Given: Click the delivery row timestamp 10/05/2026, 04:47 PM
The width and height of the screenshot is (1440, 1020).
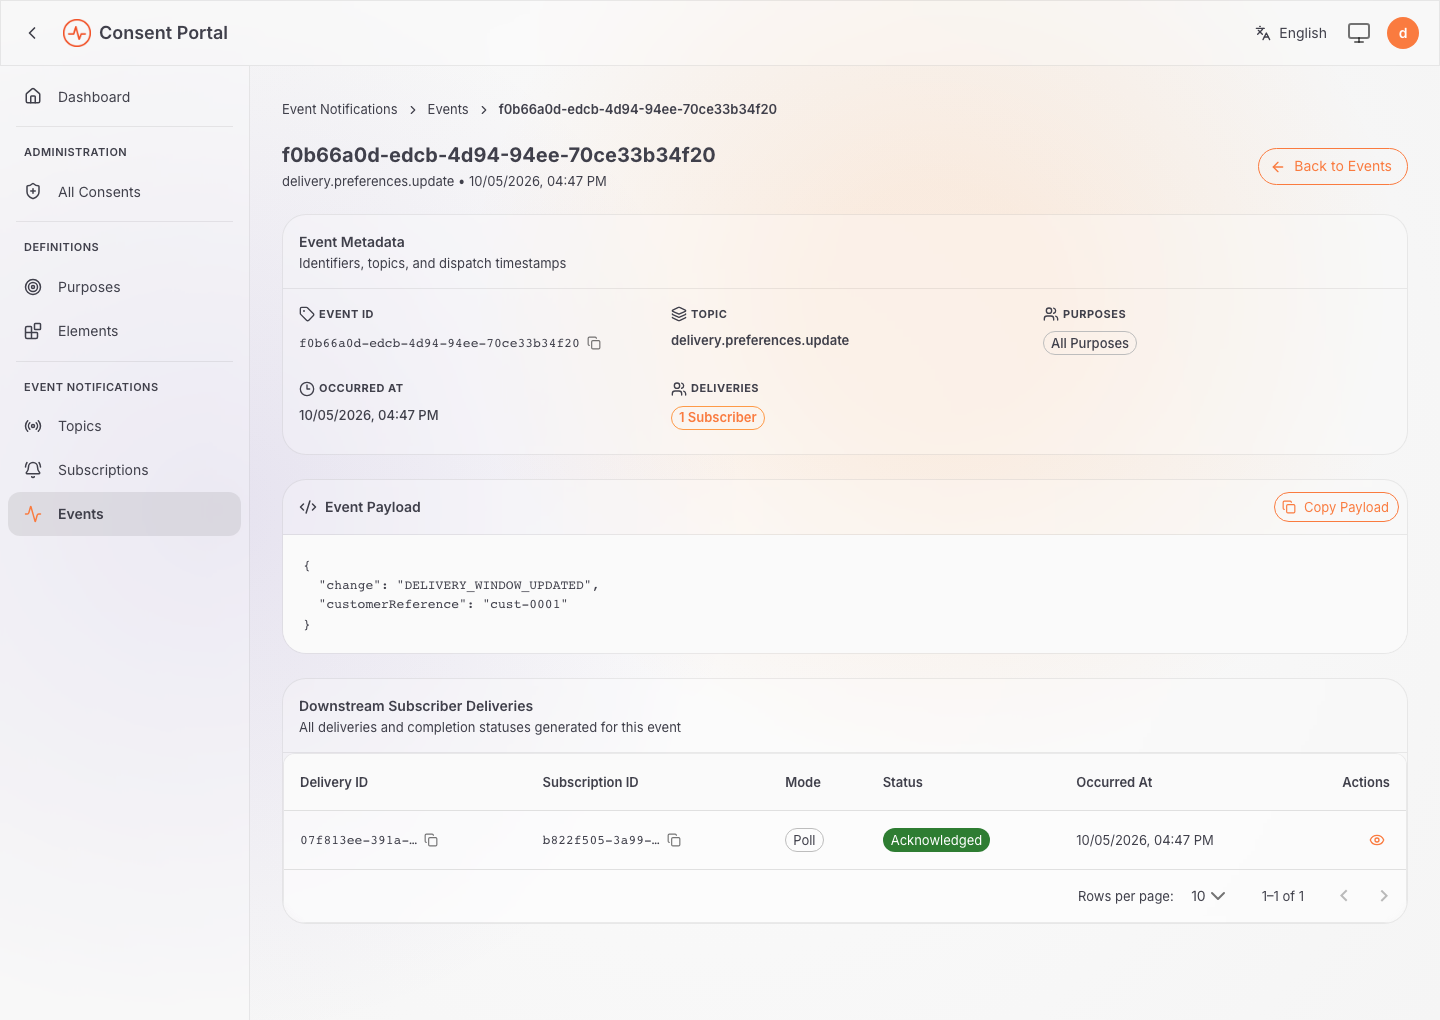Looking at the screenshot, I should pyautogui.click(x=1145, y=840).
